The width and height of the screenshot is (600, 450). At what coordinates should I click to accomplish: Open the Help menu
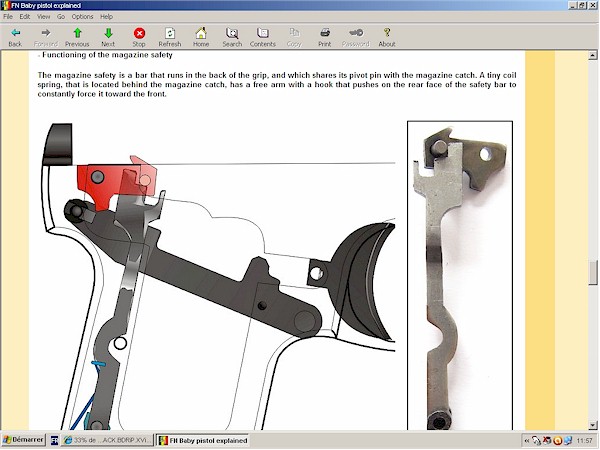coord(106,16)
